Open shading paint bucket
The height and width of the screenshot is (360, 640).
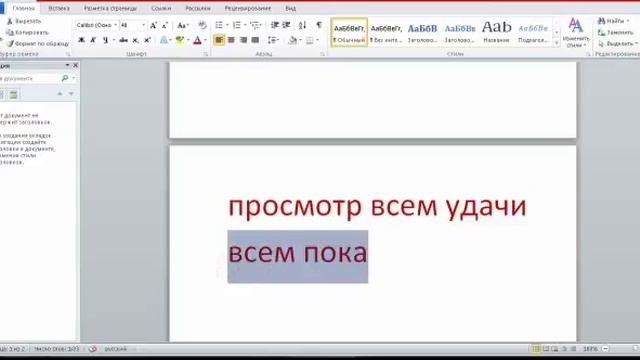coord(293,40)
